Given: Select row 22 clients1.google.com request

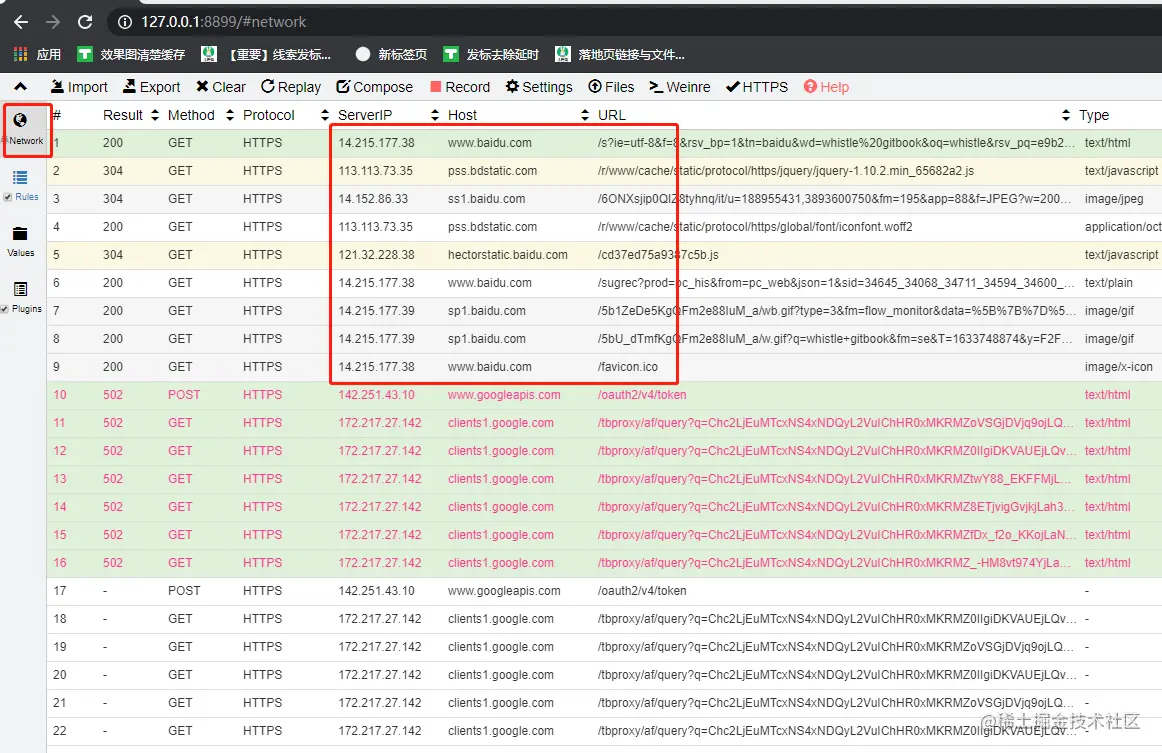Looking at the screenshot, I should click(x=604, y=732).
